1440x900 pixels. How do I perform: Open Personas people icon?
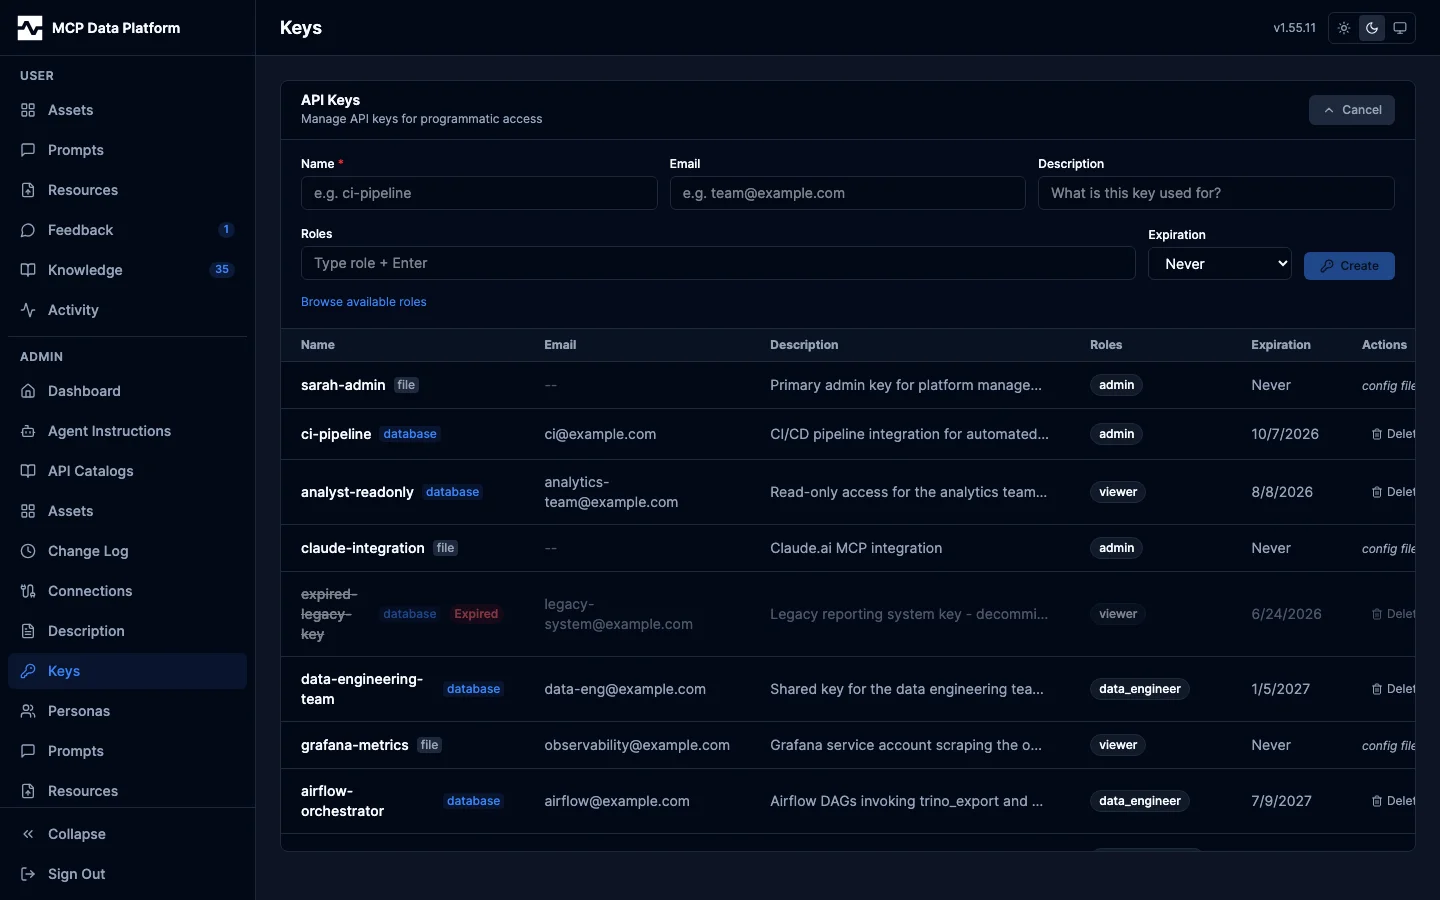28,711
